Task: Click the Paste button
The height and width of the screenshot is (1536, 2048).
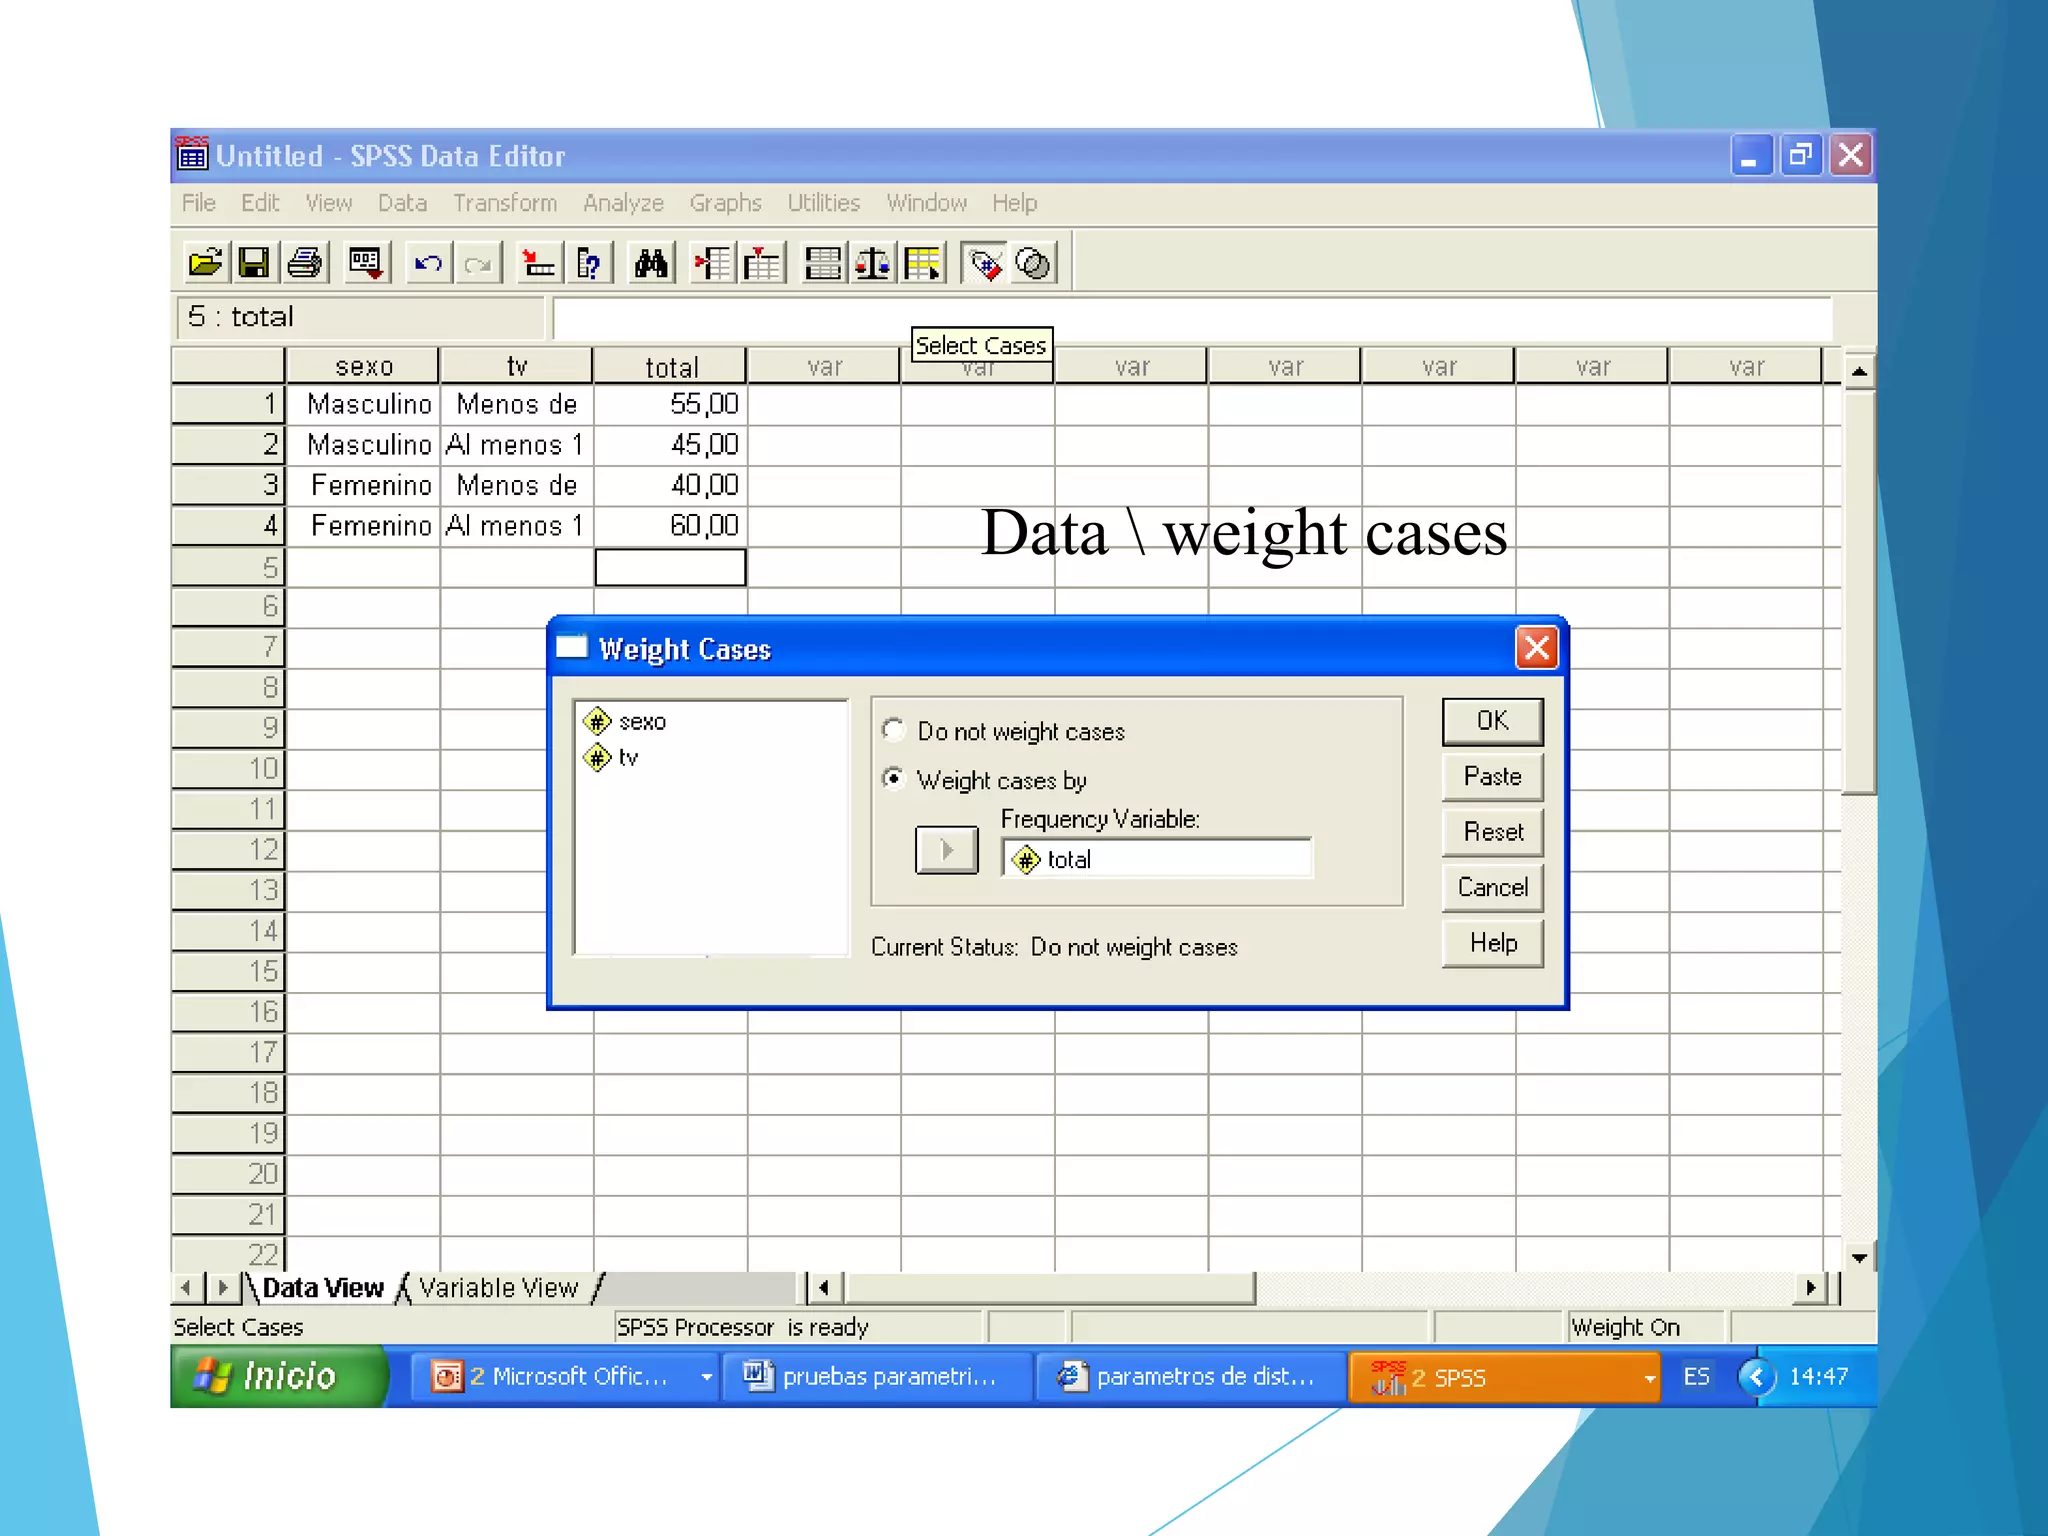Action: [x=1492, y=777]
